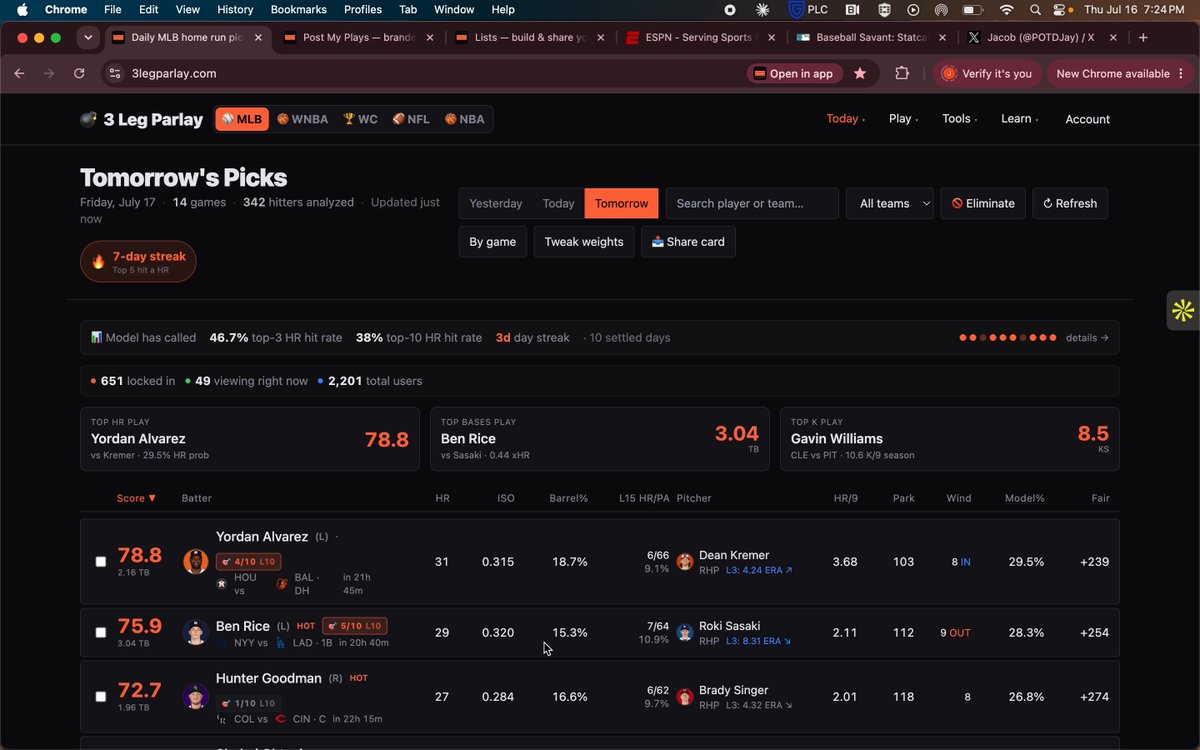1200x750 pixels.
Task: Check the Yordan Alvarez row checkbox
Action: [x=101, y=562]
